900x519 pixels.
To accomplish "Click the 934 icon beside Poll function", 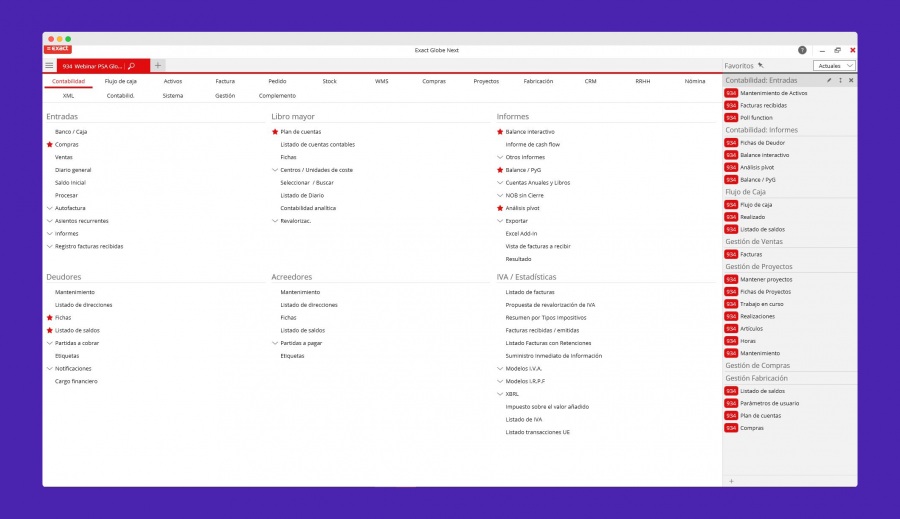I will click(731, 118).
